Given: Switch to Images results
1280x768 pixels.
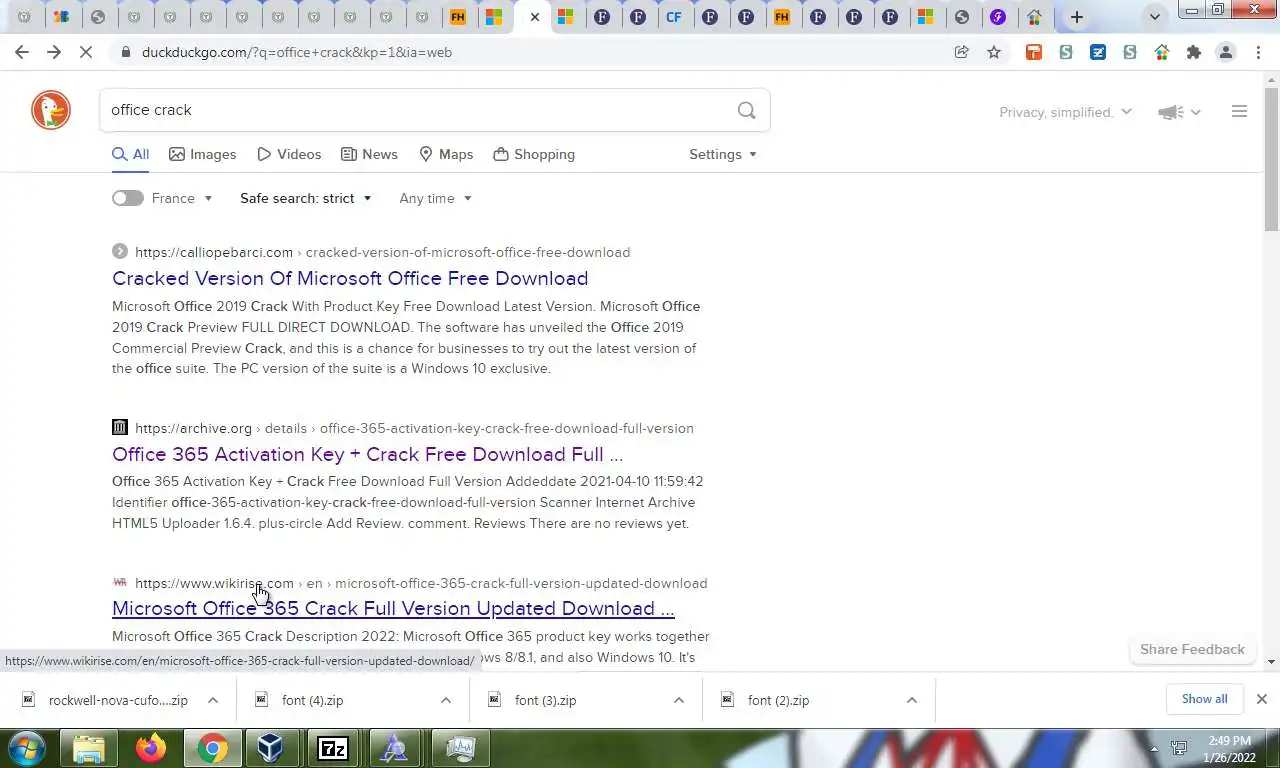Looking at the screenshot, I should (203, 154).
